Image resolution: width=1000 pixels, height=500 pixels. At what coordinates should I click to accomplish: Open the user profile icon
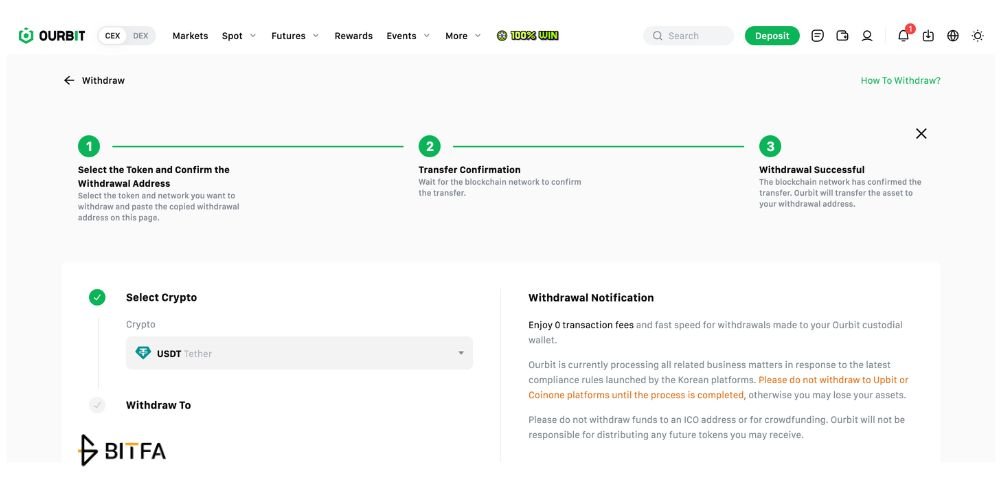(x=867, y=36)
